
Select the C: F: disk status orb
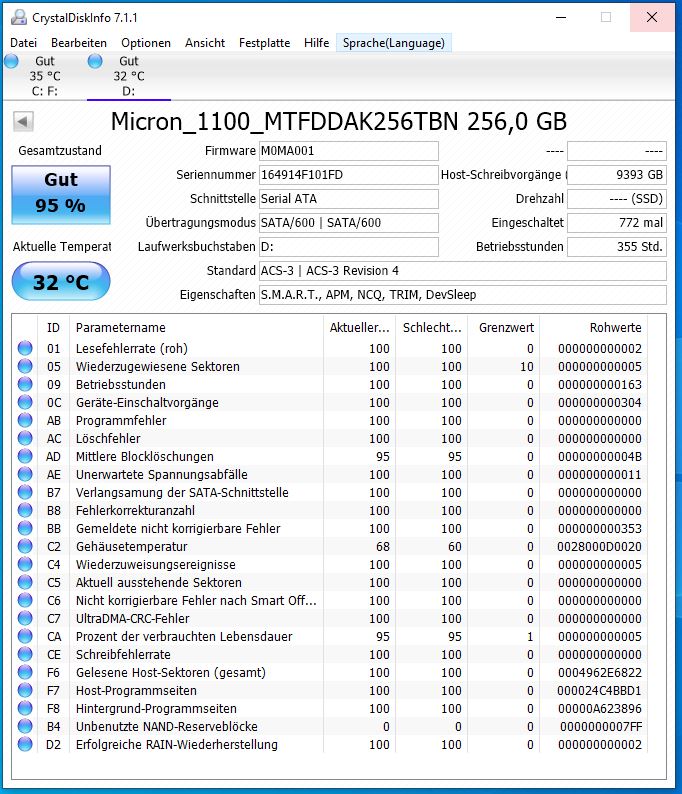(11, 61)
